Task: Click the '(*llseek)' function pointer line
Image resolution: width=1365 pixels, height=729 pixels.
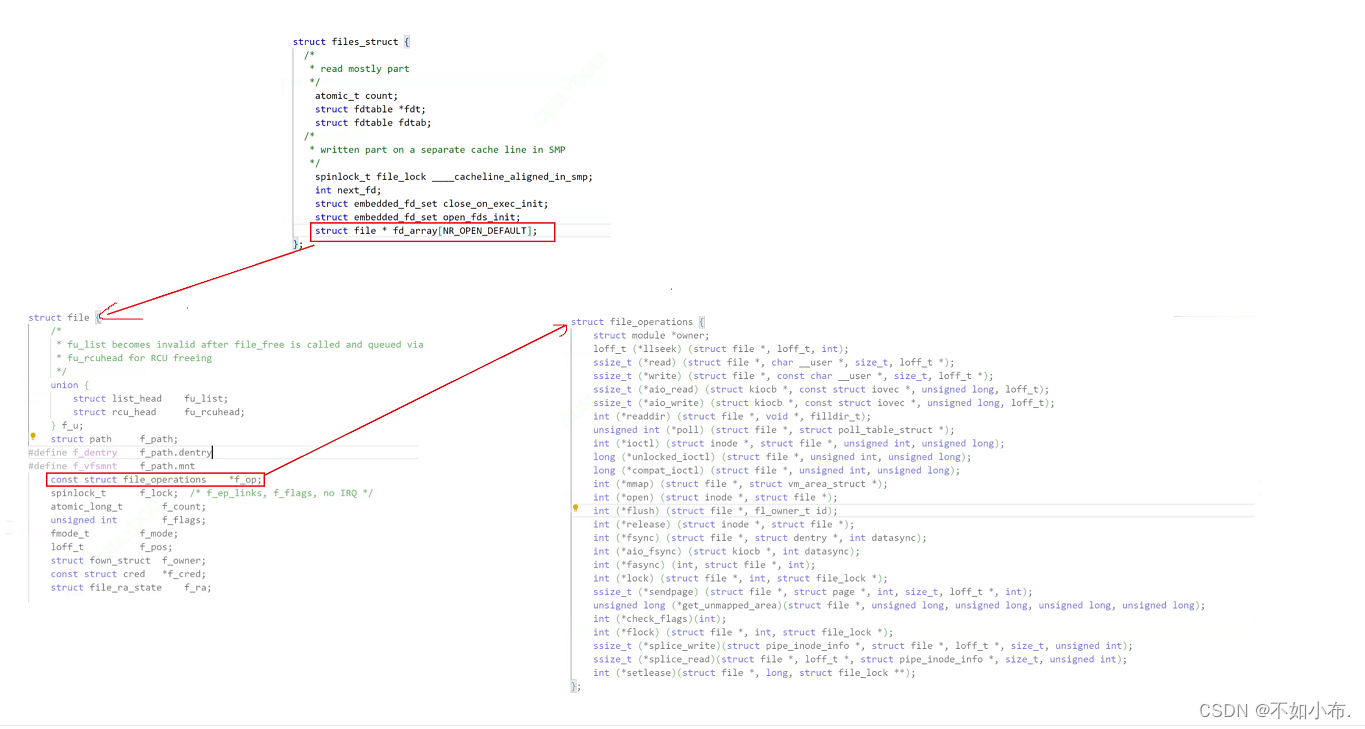Action: (721, 349)
